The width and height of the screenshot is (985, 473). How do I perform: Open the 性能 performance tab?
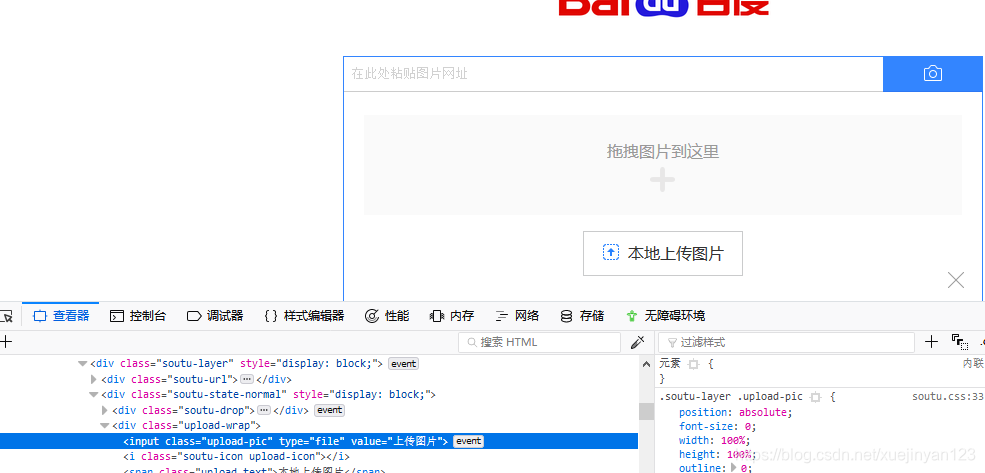pos(387,316)
